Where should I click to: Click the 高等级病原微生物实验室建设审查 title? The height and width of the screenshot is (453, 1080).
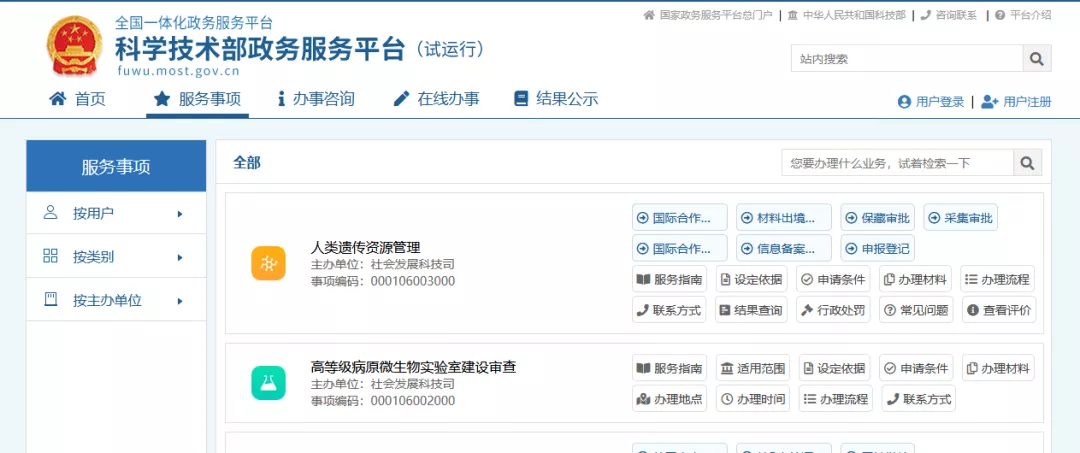point(413,367)
